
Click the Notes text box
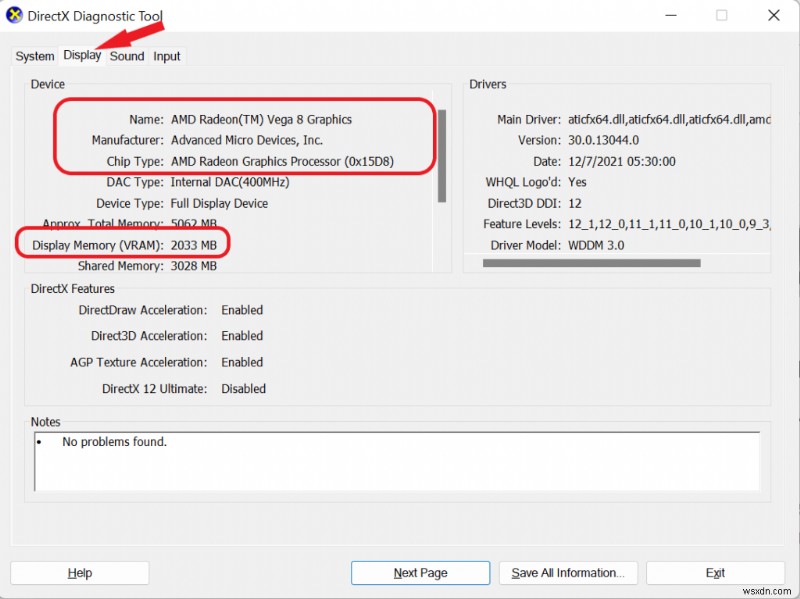pos(397,461)
